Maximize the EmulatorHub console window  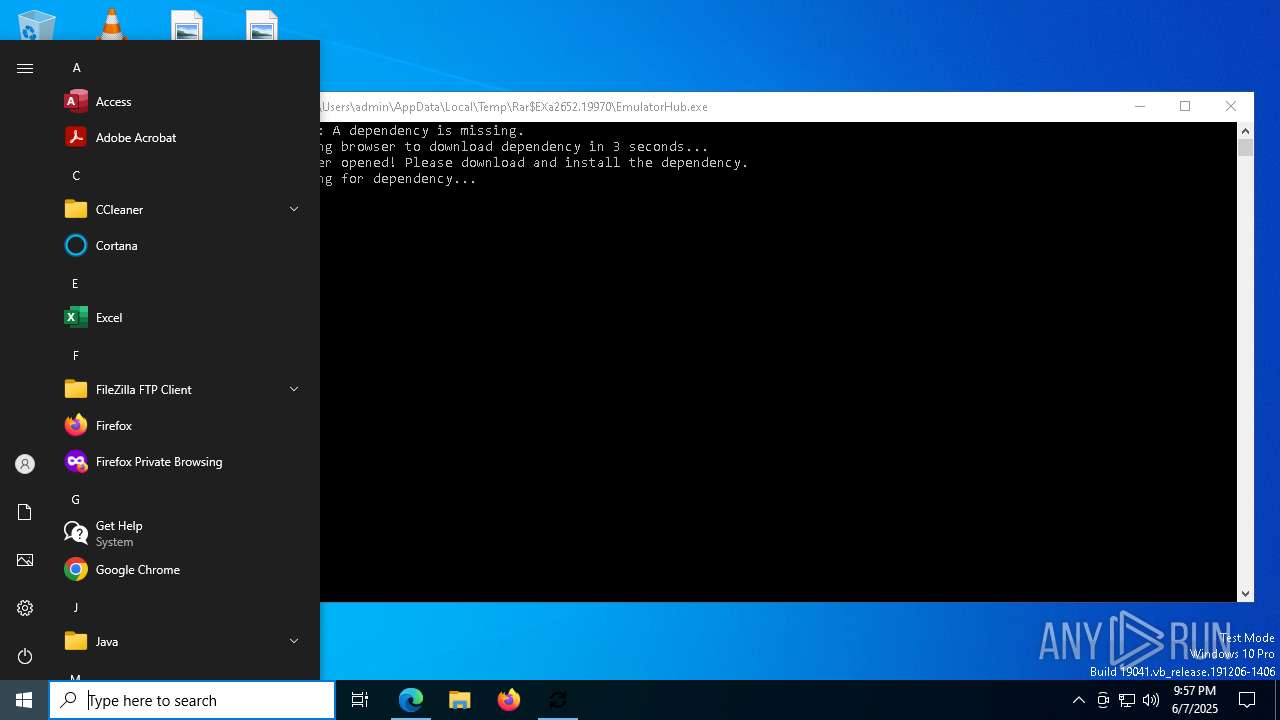coord(1185,106)
